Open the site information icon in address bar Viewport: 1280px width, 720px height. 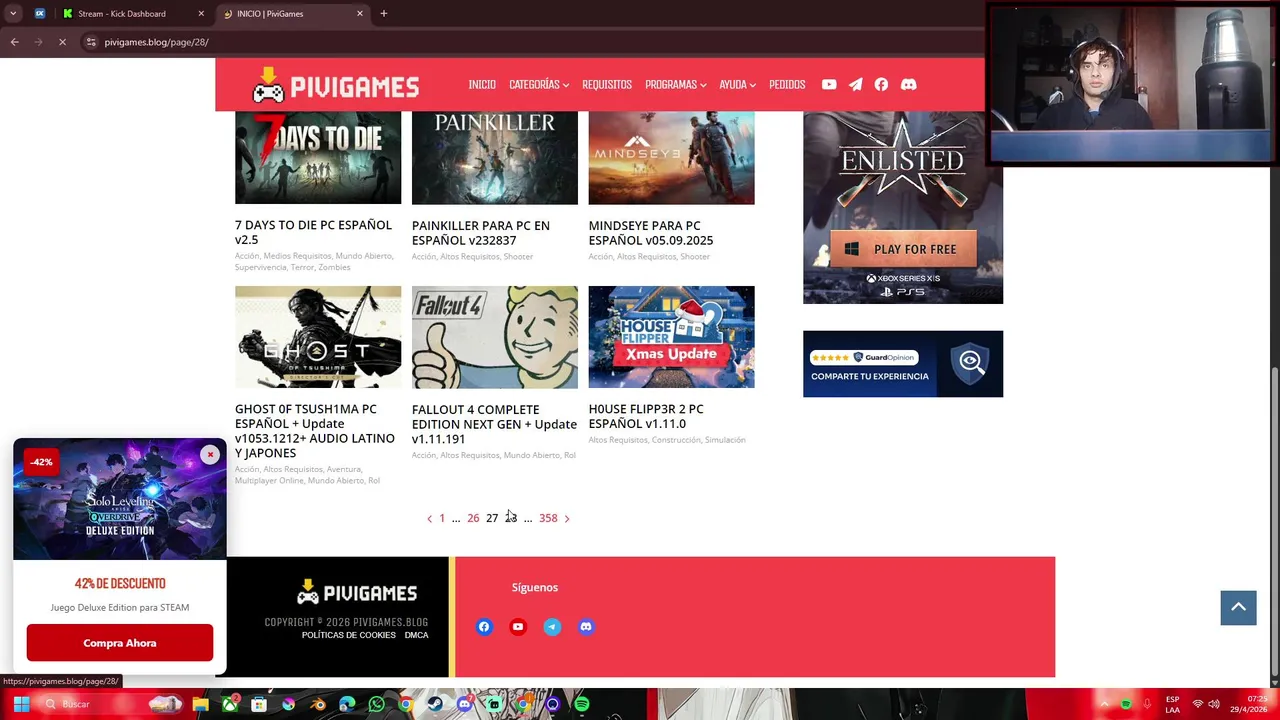91,42
